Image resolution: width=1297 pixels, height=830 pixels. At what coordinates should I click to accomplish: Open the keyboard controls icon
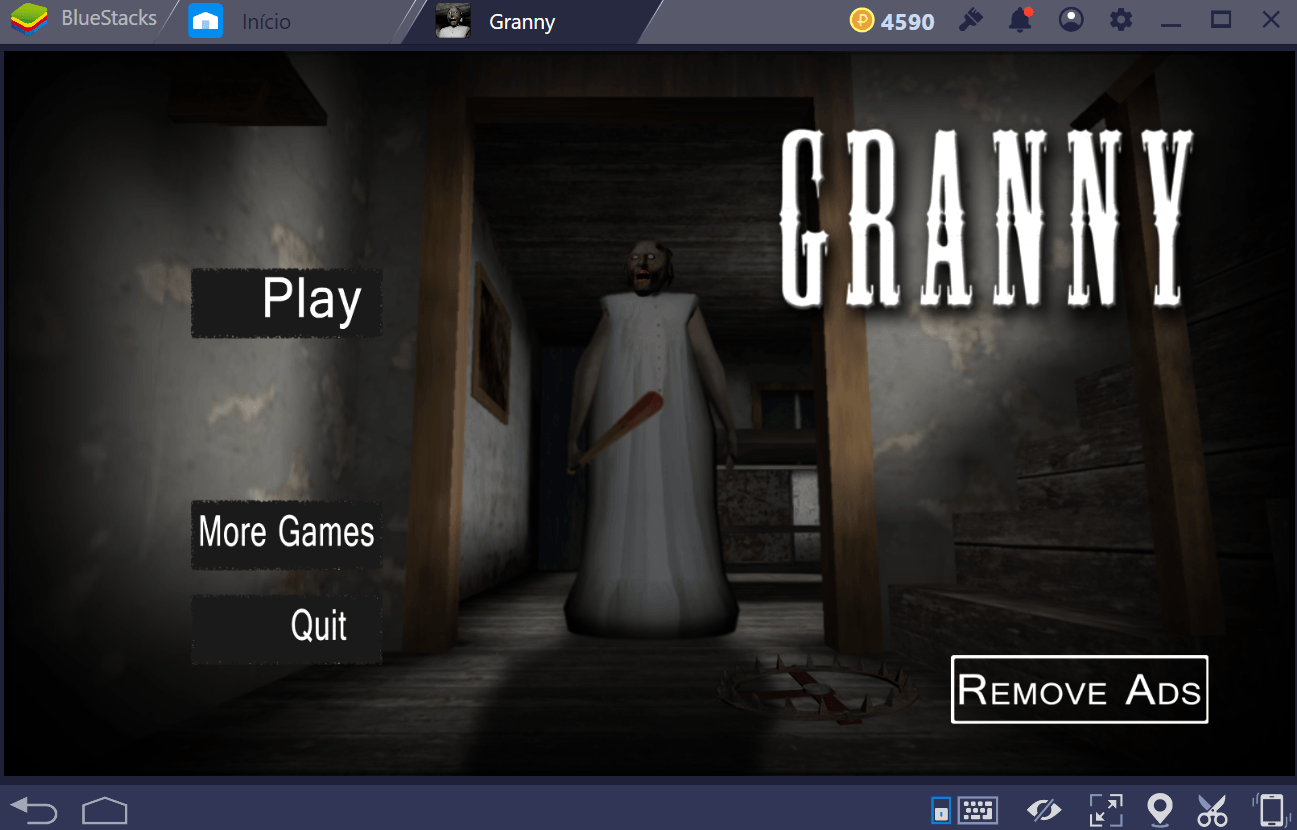(978, 809)
